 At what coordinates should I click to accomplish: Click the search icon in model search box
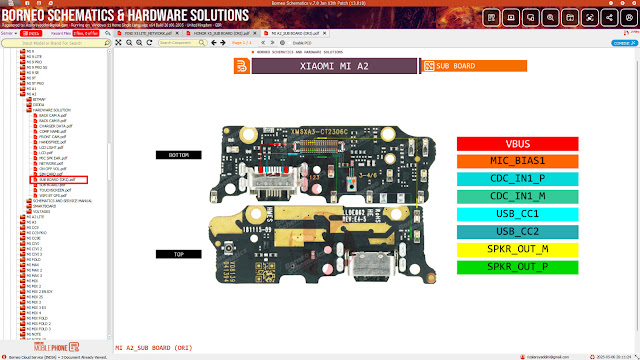107,43
